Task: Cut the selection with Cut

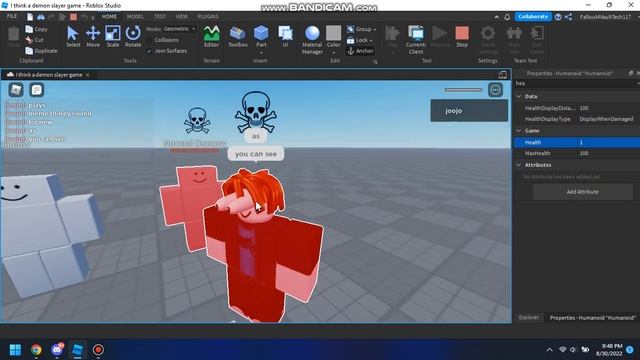Action: pos(34,40)
